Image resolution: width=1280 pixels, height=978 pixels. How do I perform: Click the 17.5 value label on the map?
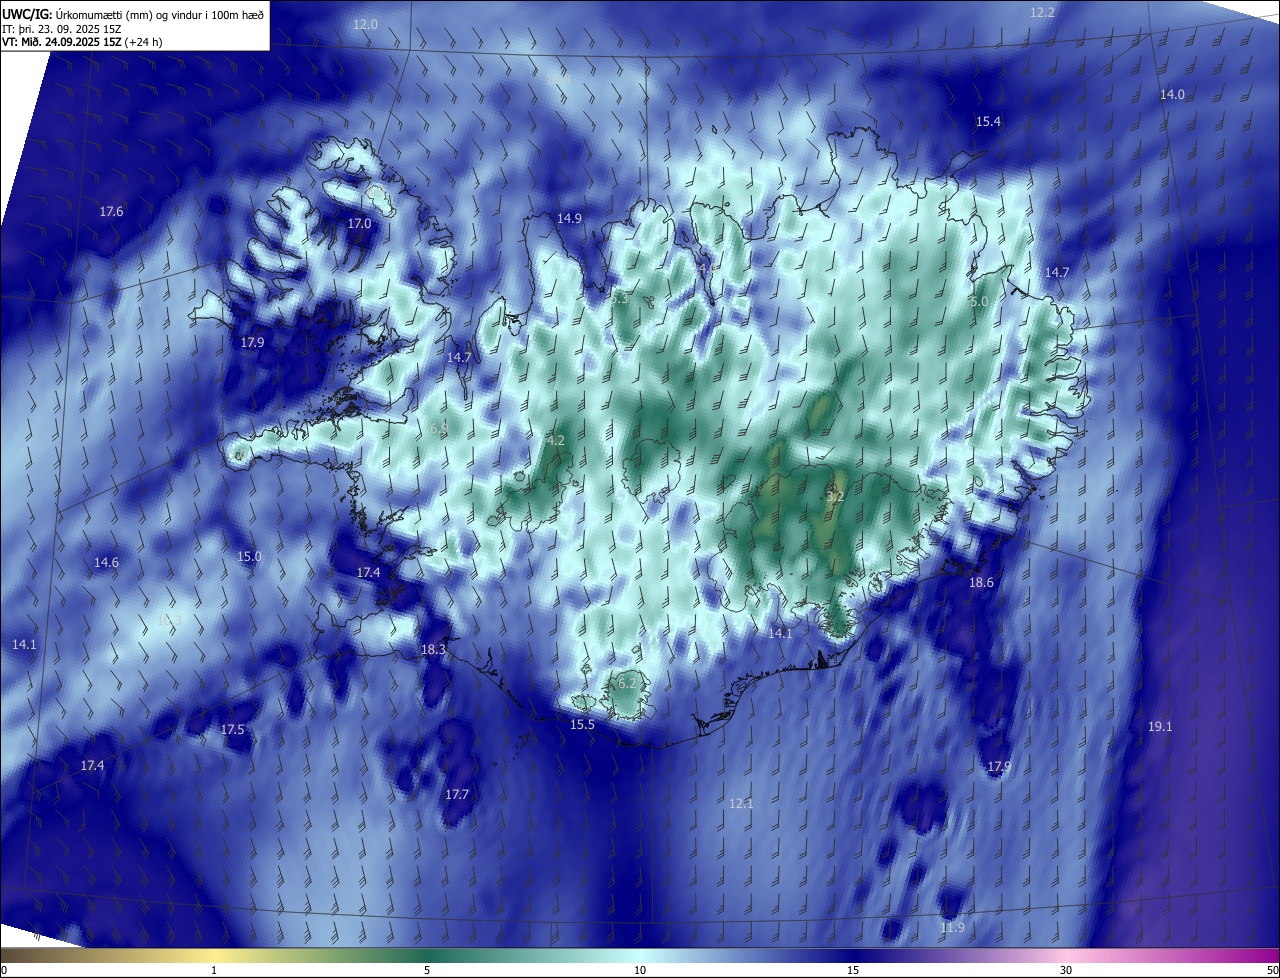coord(232,730)
